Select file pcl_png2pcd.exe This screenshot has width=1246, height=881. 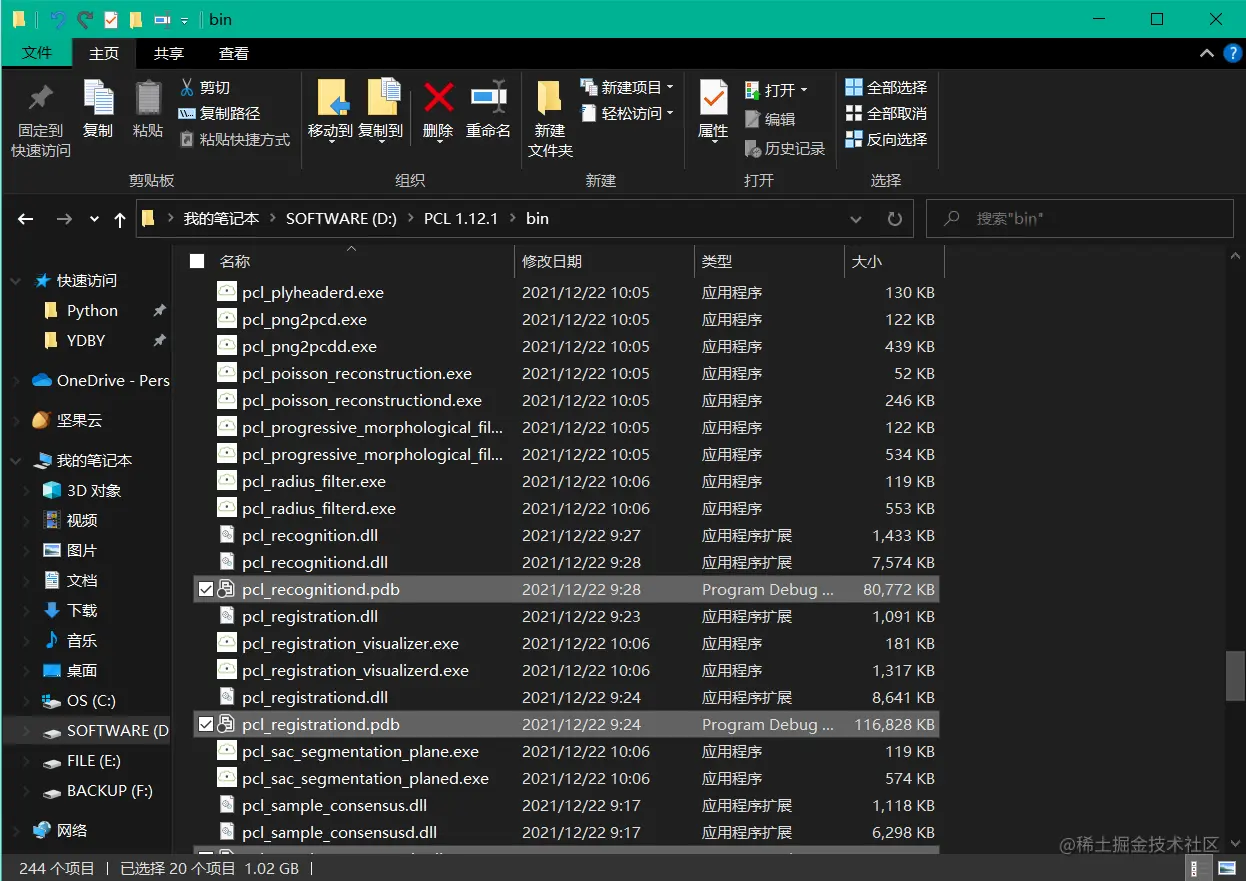tap(304, 320)
